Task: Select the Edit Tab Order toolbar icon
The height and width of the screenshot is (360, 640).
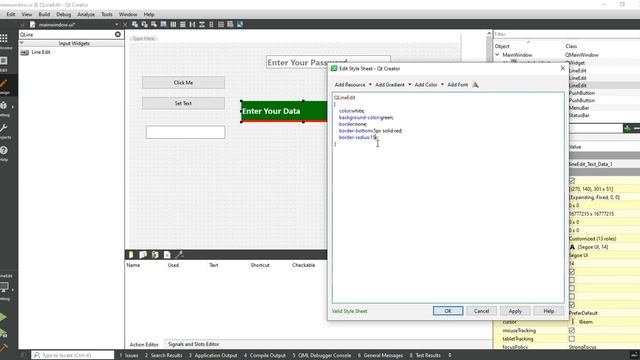Action: 163,24
